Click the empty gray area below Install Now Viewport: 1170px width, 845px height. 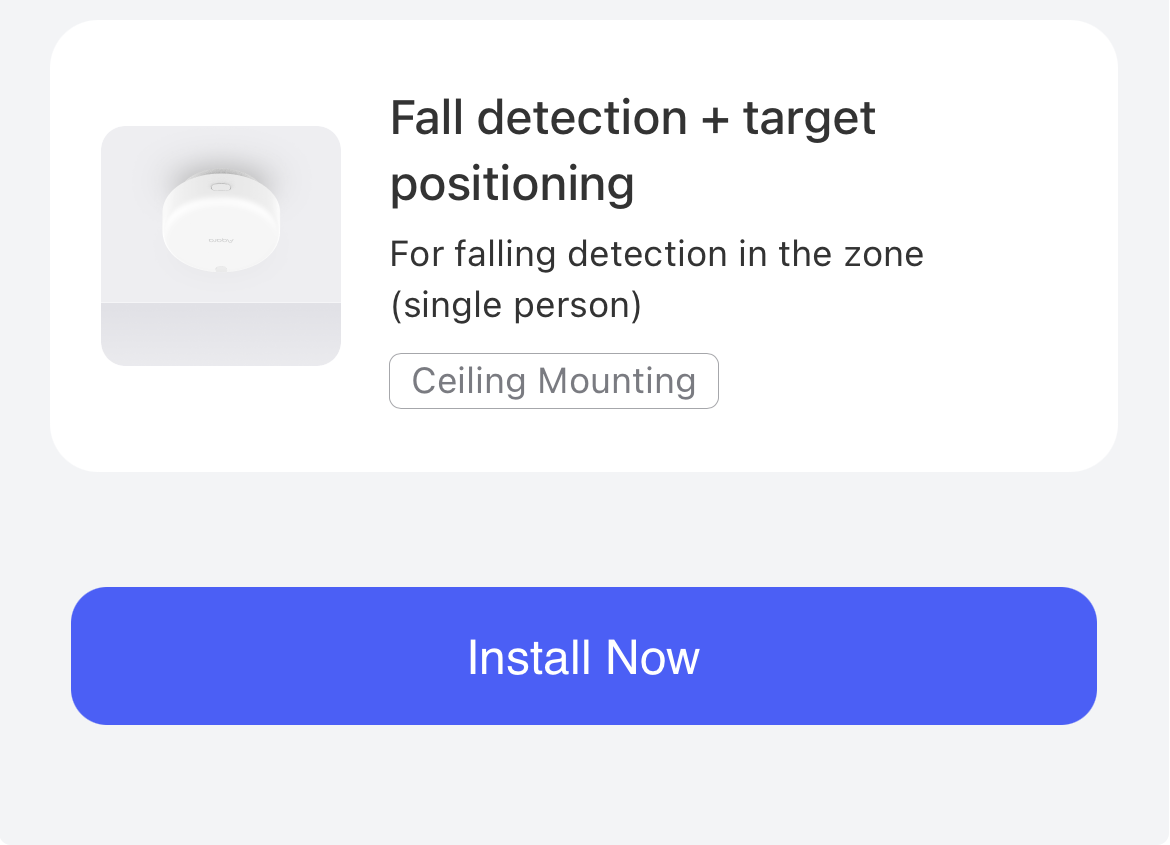click(x=584, y=785)
